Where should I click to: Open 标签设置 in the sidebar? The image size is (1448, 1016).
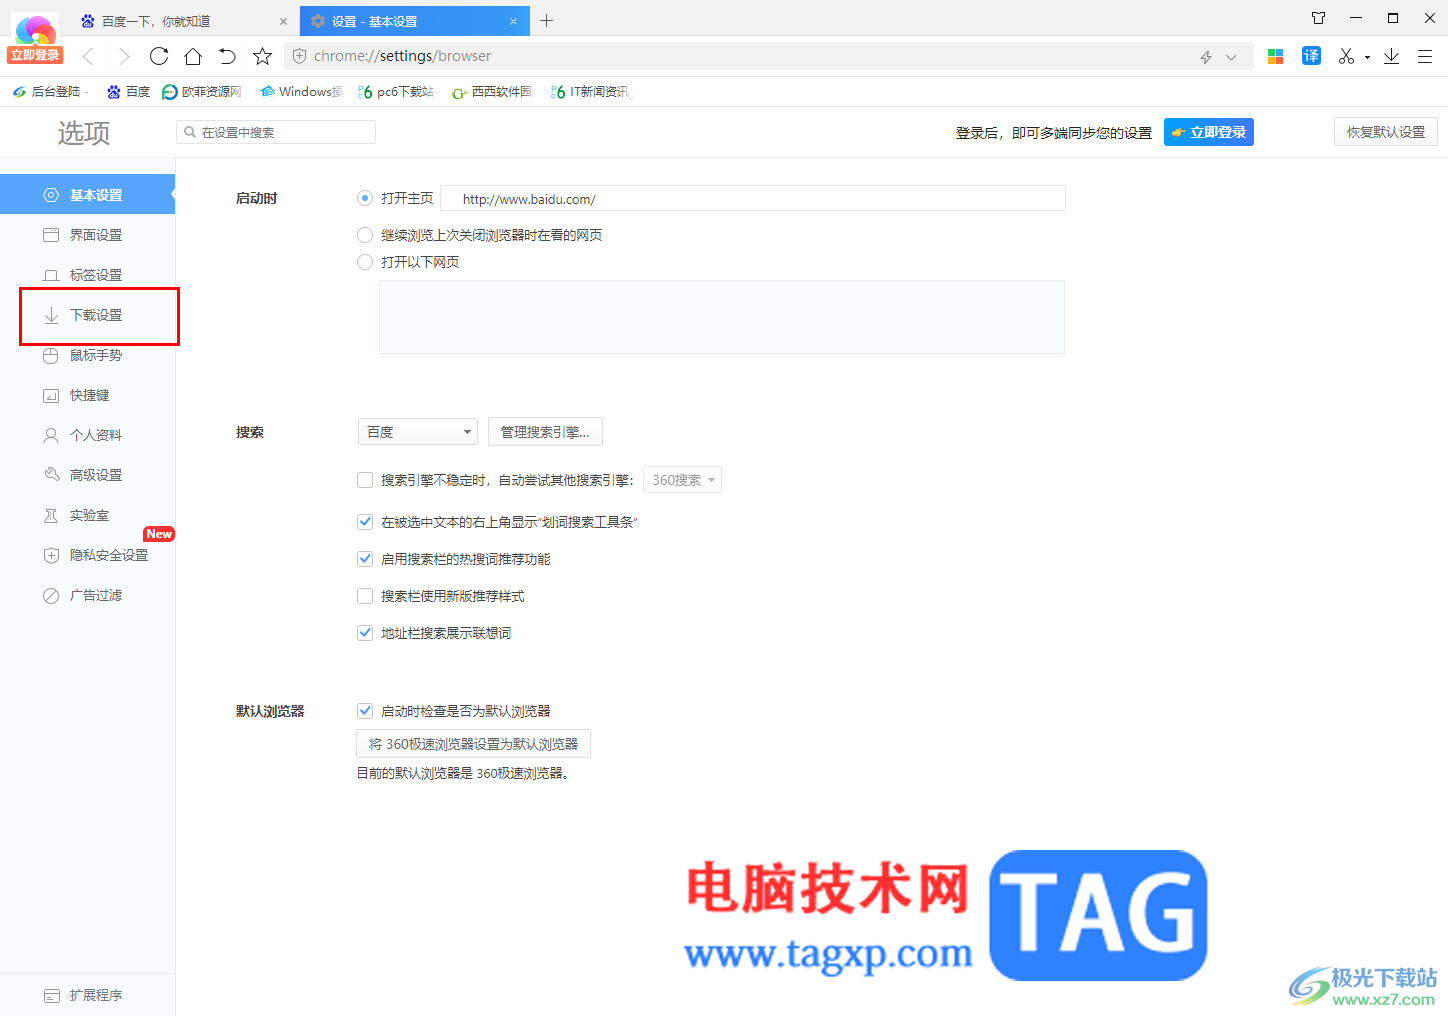[87, 275]
